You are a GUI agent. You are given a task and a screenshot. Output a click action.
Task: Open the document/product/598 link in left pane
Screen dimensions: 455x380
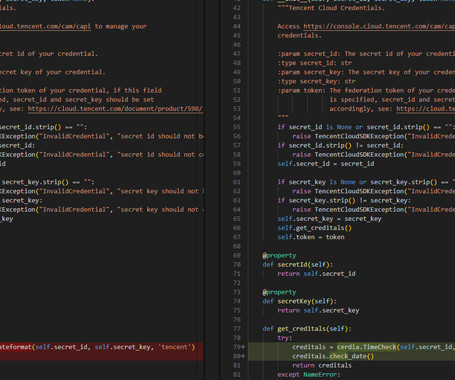pos(116,109)
